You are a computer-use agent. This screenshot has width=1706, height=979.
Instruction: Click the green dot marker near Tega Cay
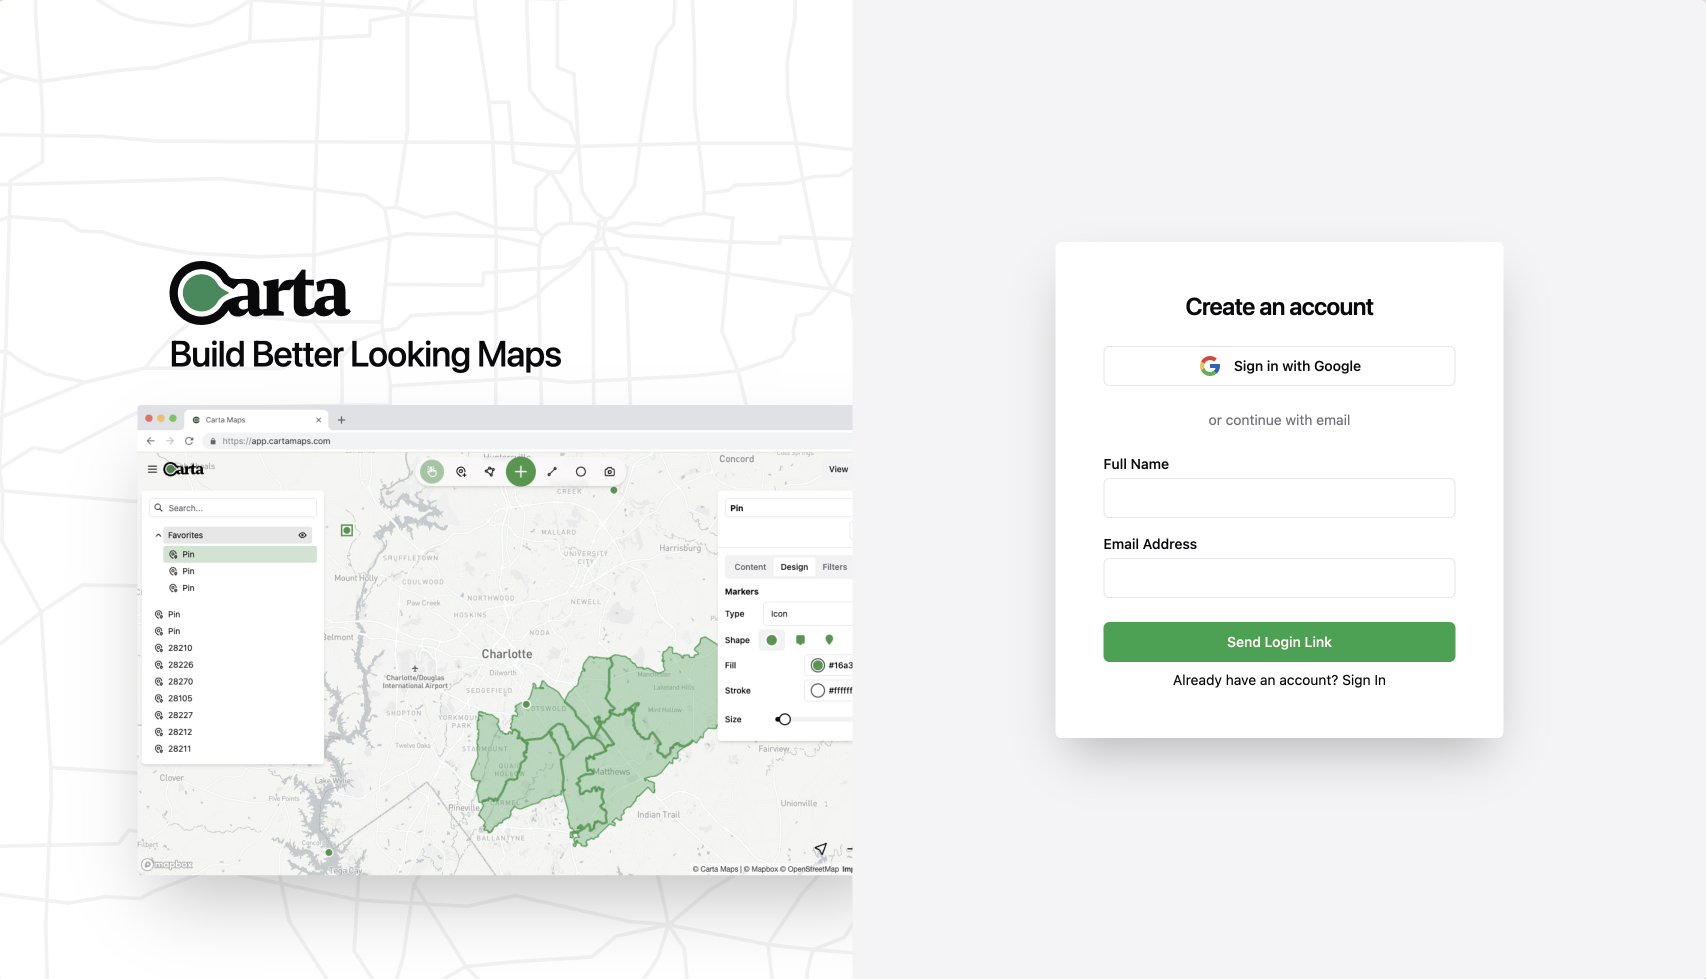point(329,853)
